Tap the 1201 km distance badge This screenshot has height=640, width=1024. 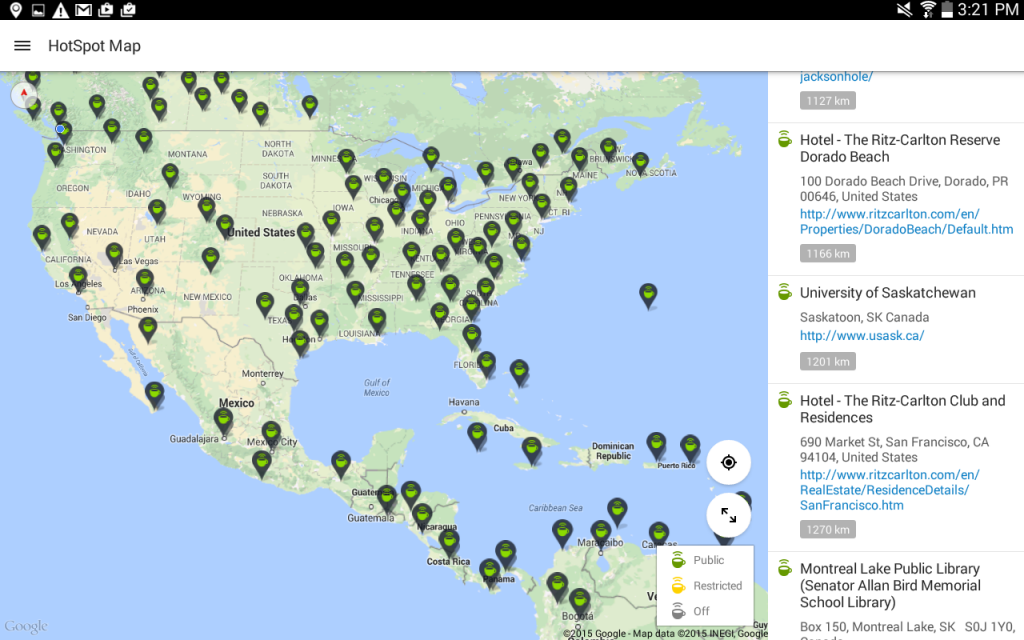[827, 361]
